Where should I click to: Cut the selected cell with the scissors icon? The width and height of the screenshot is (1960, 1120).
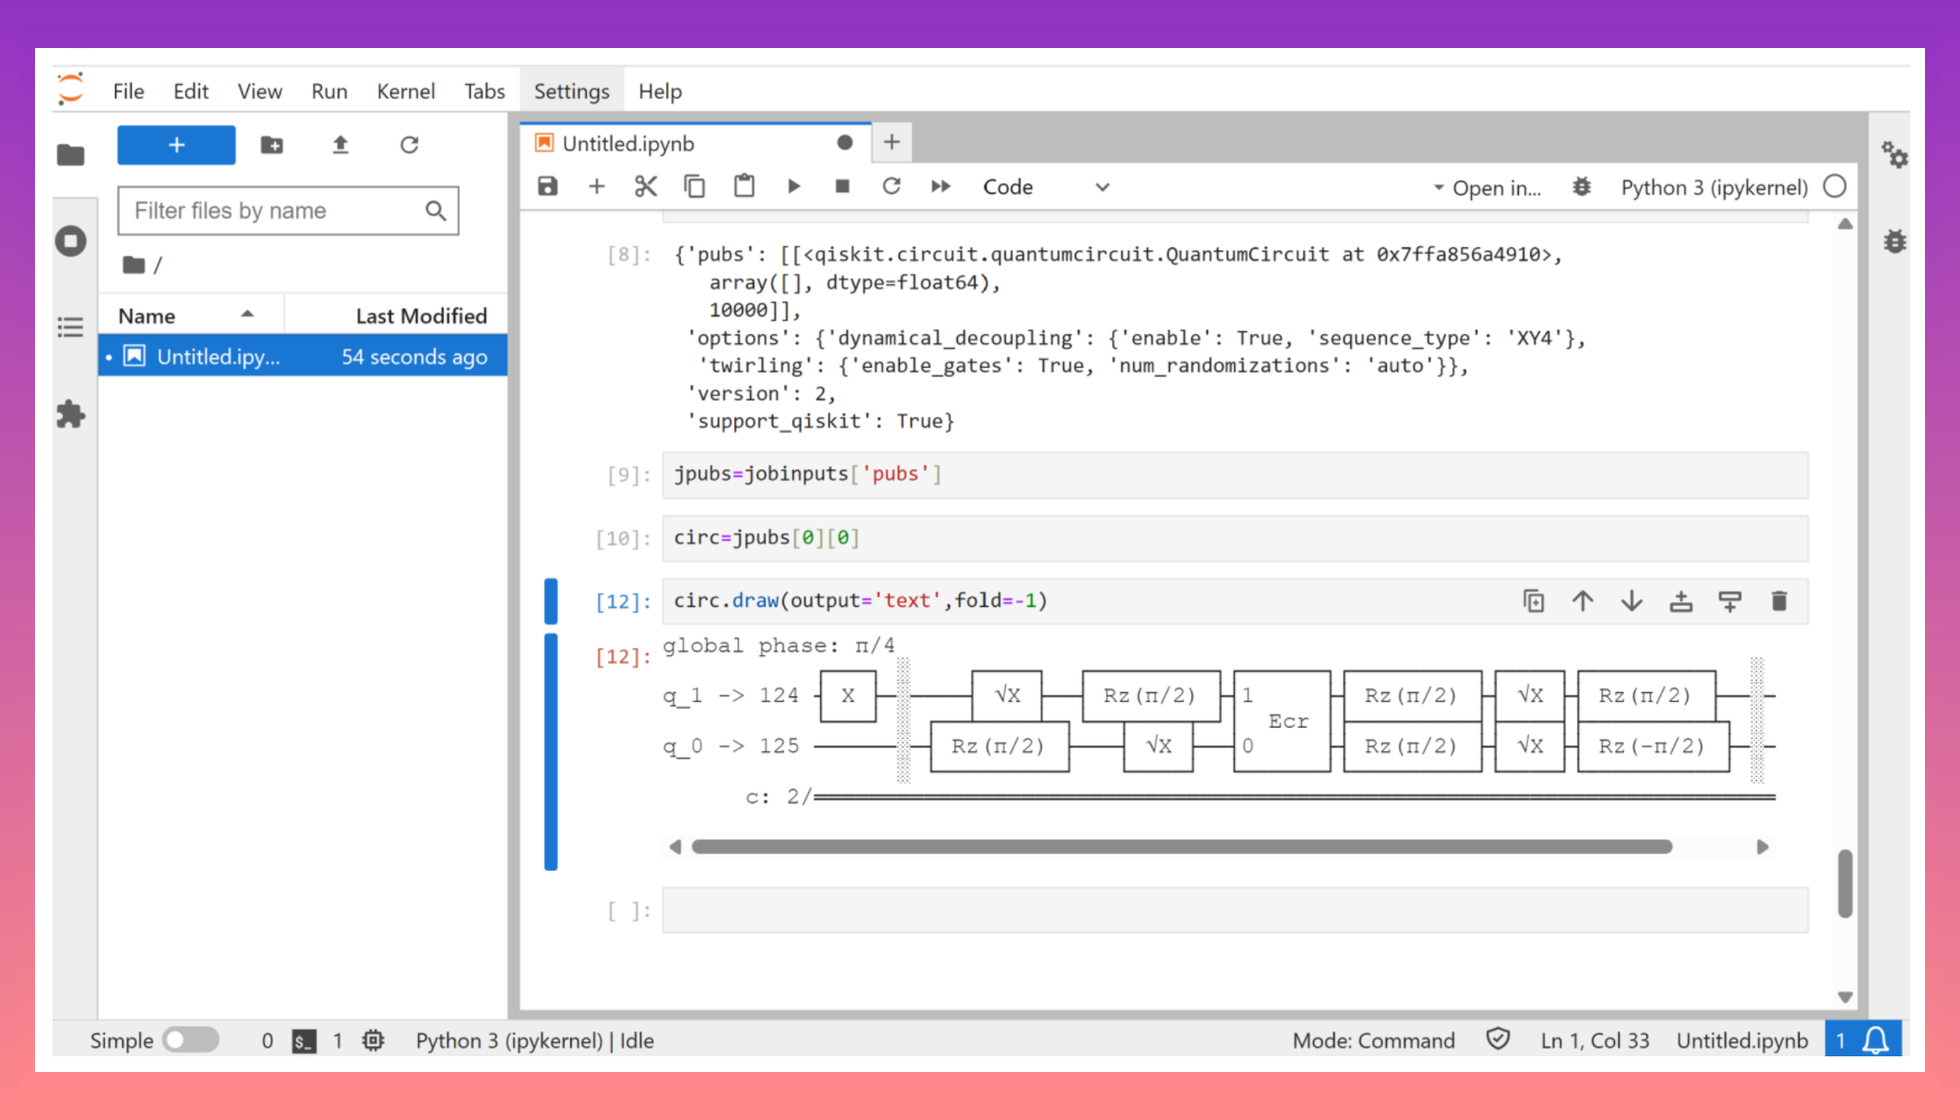(x=645, y=186)
